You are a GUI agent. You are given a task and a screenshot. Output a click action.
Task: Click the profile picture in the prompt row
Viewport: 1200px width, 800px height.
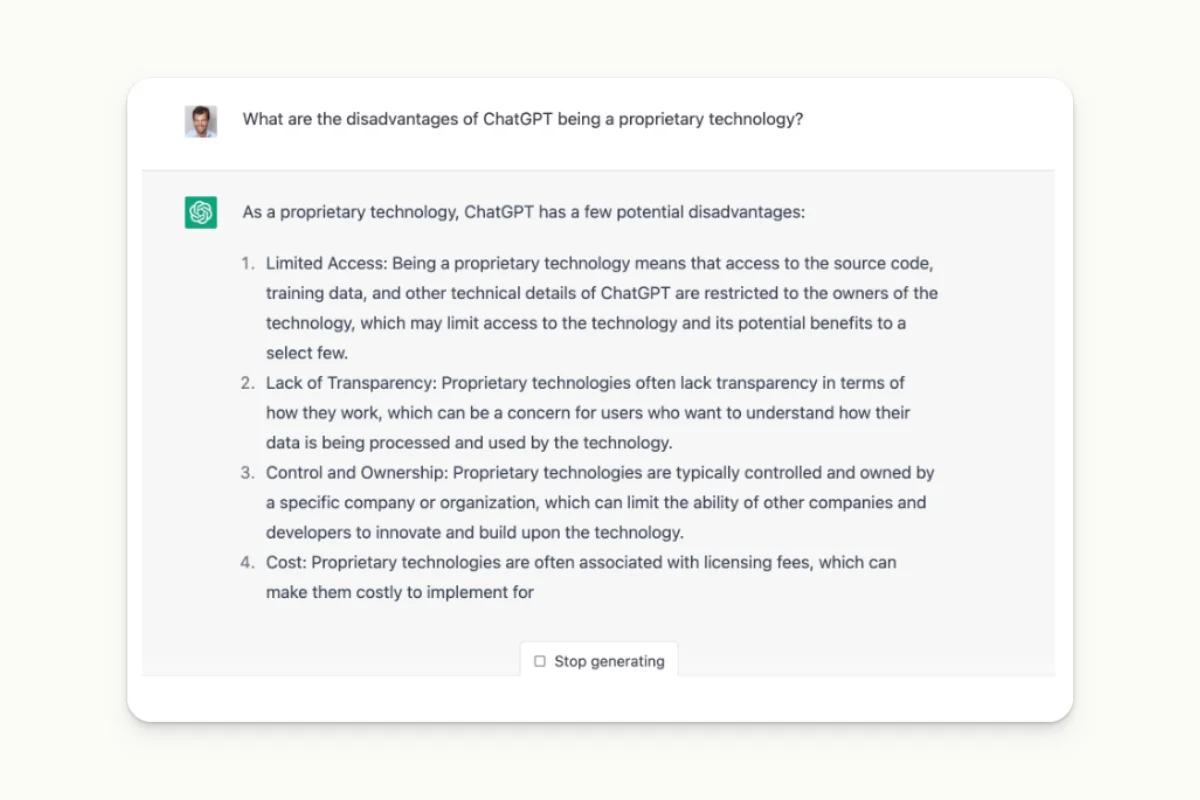[200, 119]
